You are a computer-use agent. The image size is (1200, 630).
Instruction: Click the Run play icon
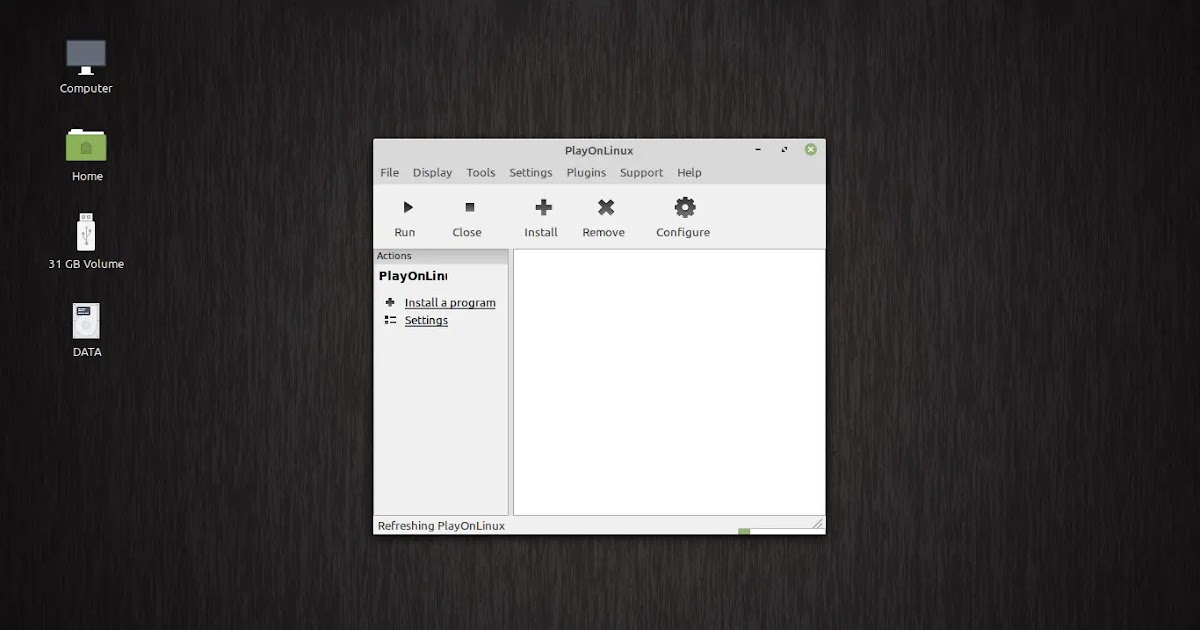407,207
